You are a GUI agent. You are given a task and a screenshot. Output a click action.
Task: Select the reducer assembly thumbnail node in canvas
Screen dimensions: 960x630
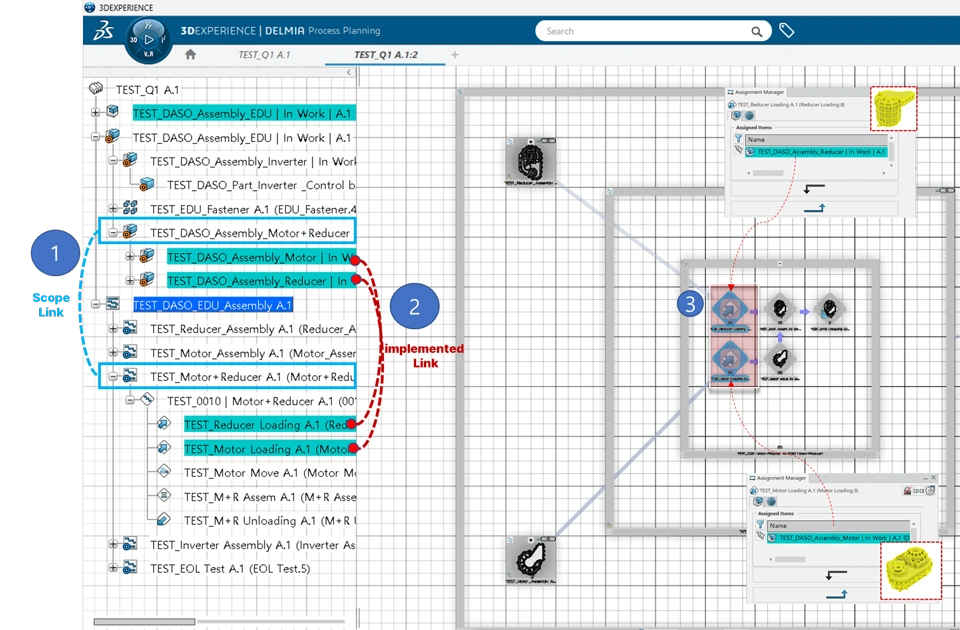click(530, 160)
